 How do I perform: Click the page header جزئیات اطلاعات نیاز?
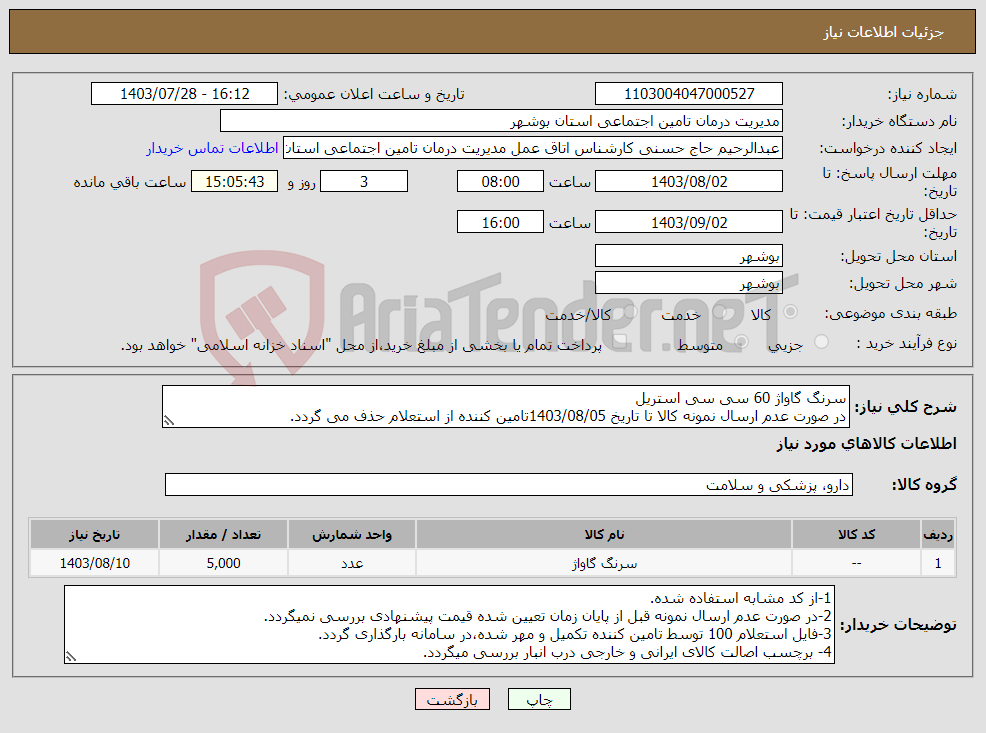coord(884,32)
